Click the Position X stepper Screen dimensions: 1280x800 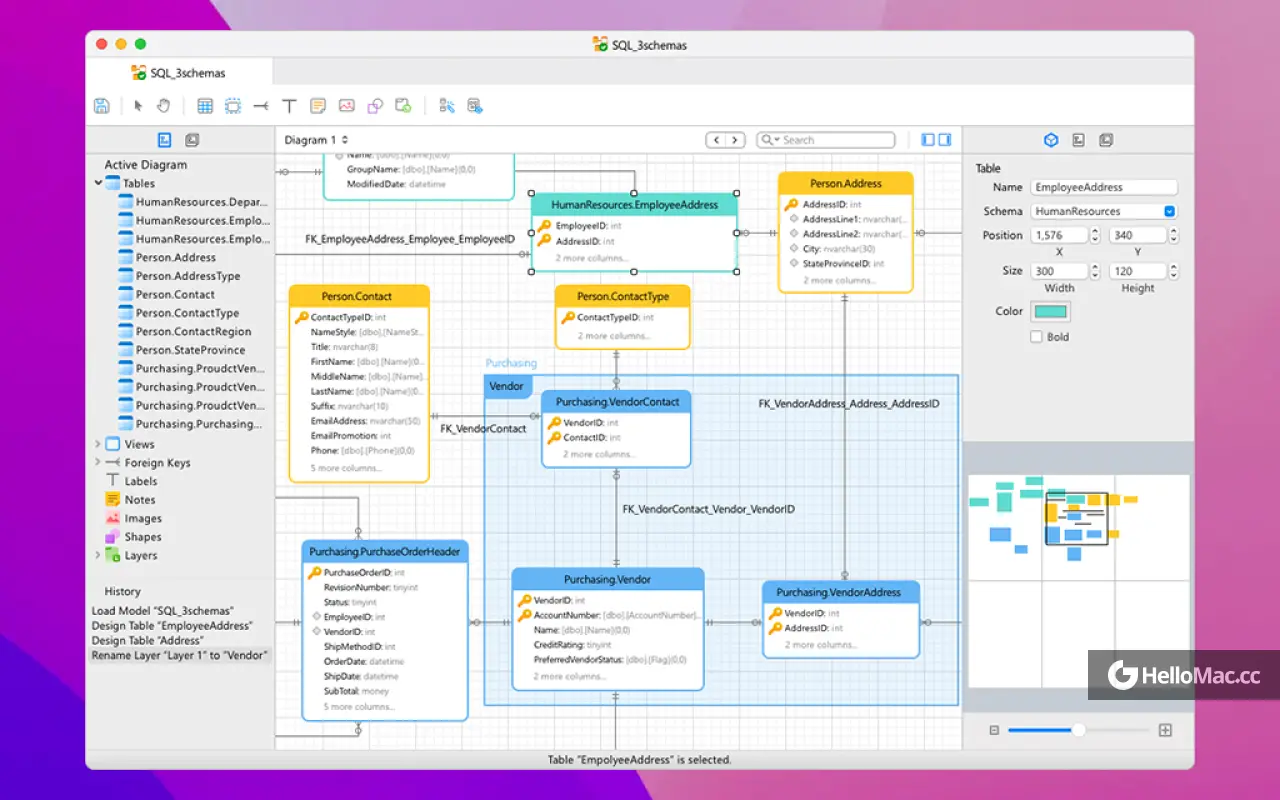(1095, 235)
